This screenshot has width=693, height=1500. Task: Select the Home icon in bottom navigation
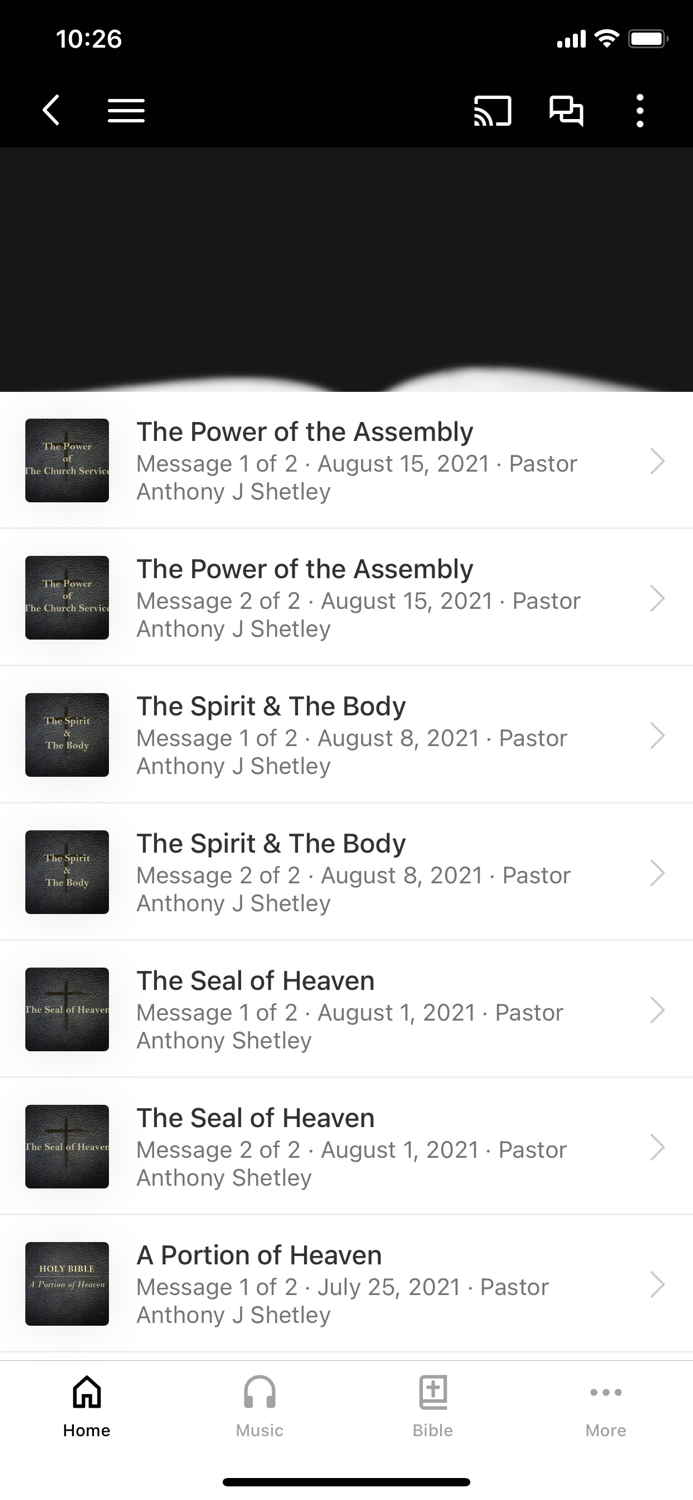[86, 1390]
